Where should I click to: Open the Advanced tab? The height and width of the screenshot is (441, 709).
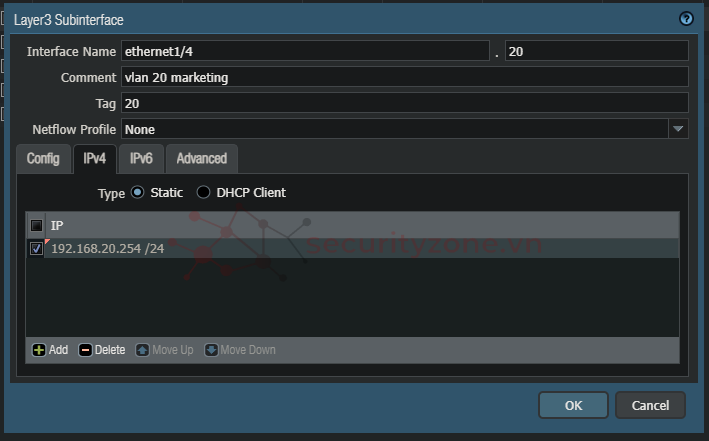click(201, 158)
